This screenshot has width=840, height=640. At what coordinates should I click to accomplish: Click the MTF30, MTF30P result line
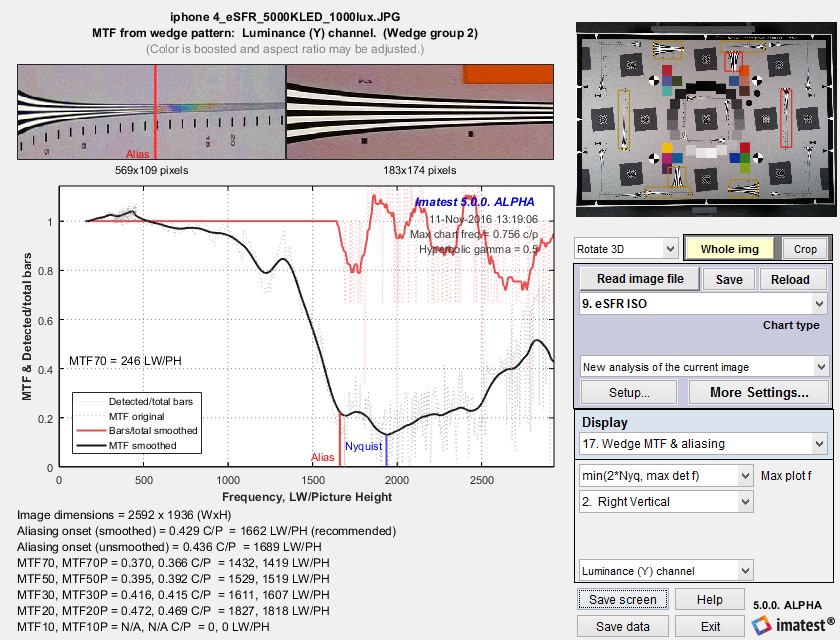pyautogui.click(x=173, y=594)
